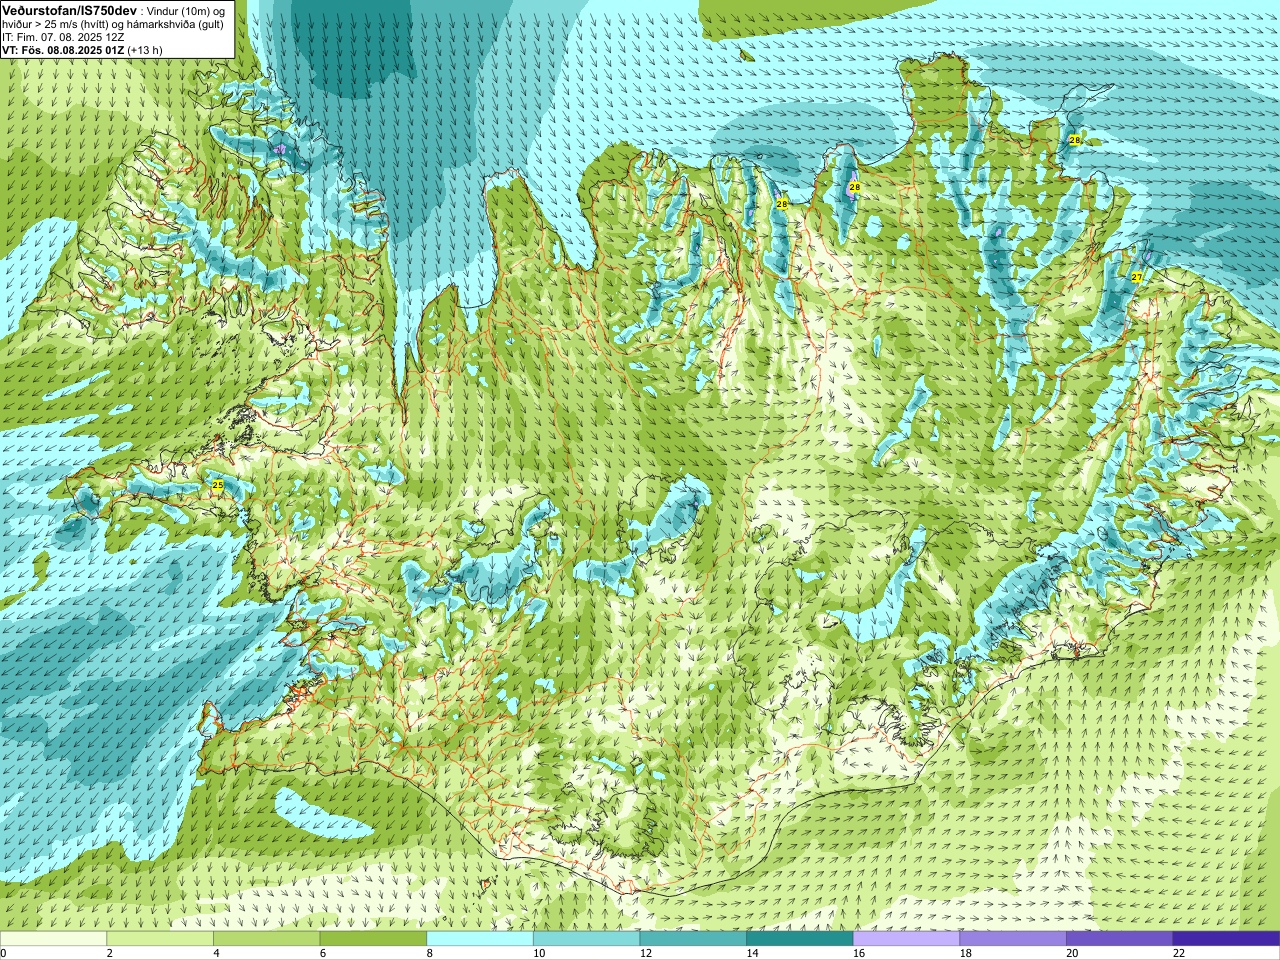Click the legend tick number 6
This screenshot has height=960, width=1280.
[x=323, y=954]
